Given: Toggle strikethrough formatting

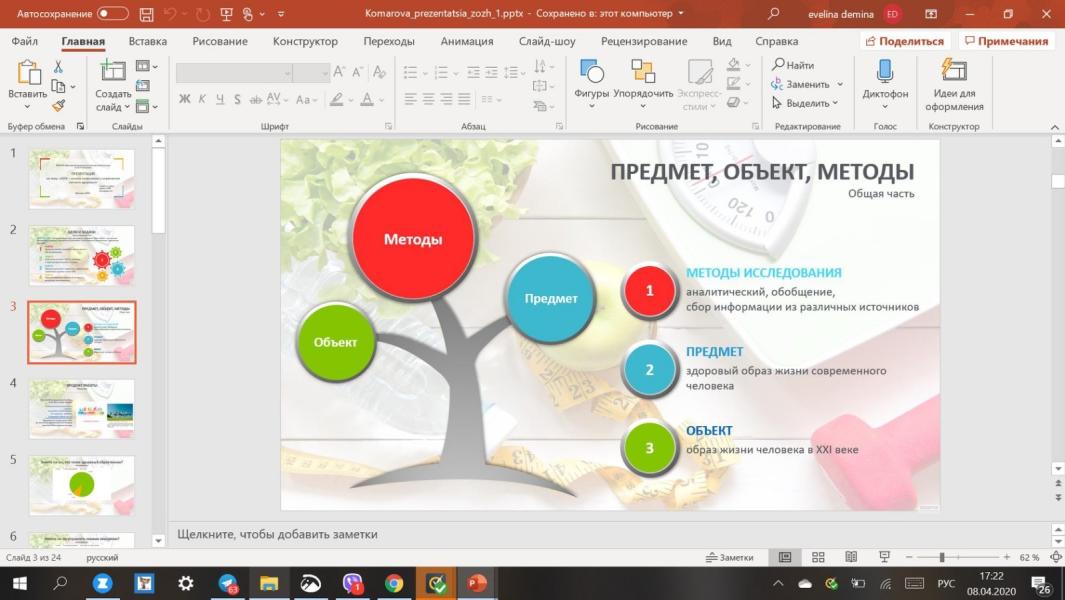Looking at the screenshot, I should [x=255, y=99].
